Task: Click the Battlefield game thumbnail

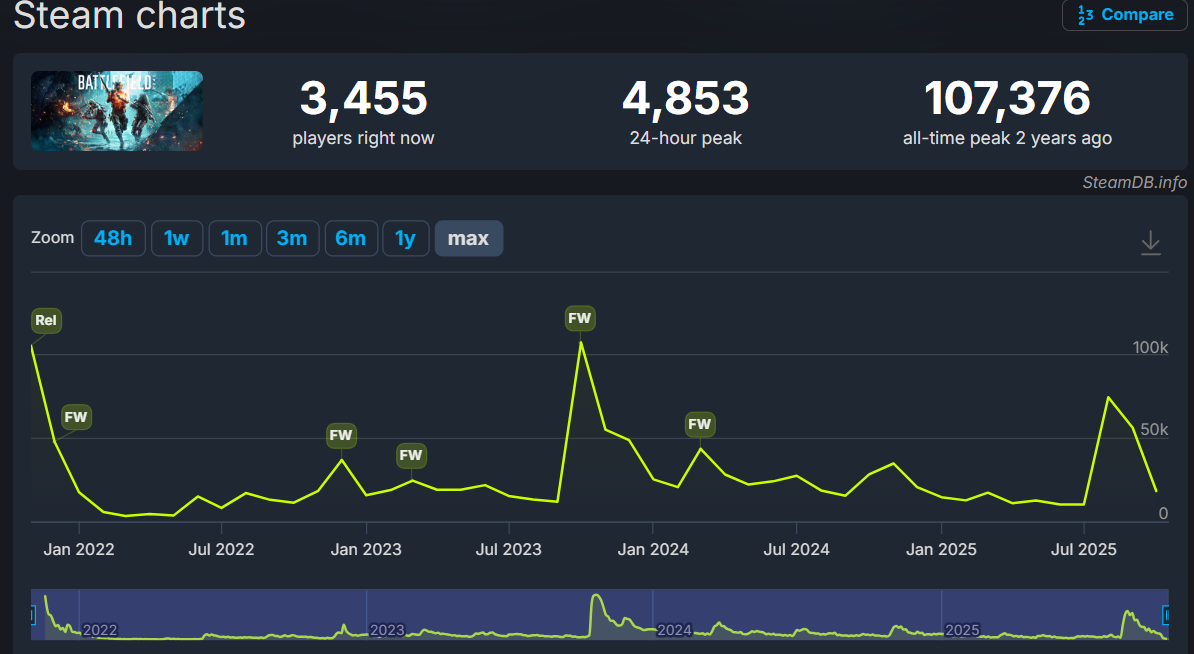Action: coord(117,111)
